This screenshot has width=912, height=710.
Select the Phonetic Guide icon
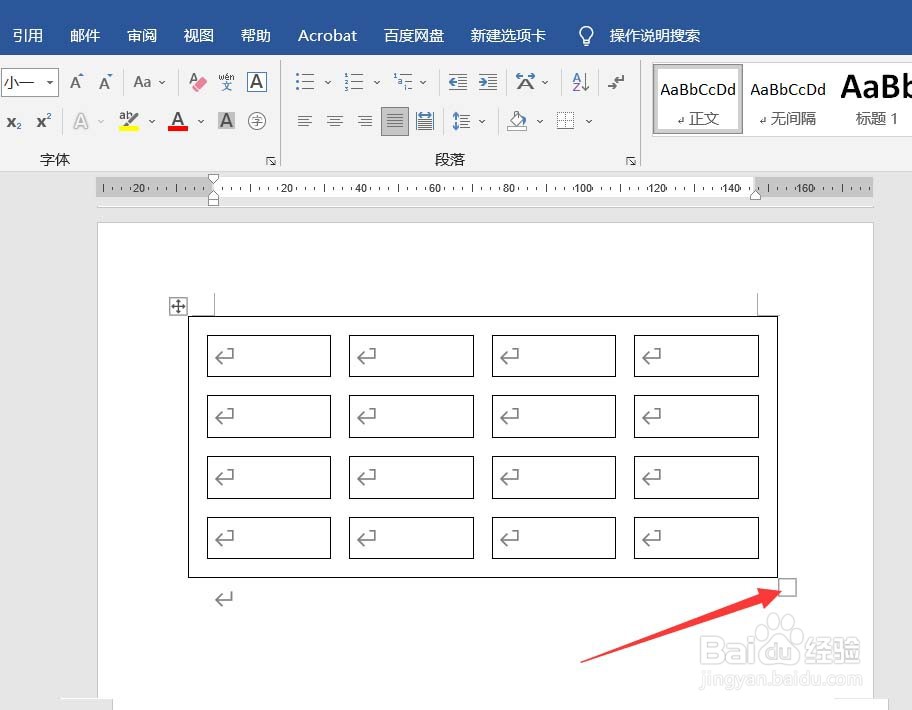coord(227,82)
